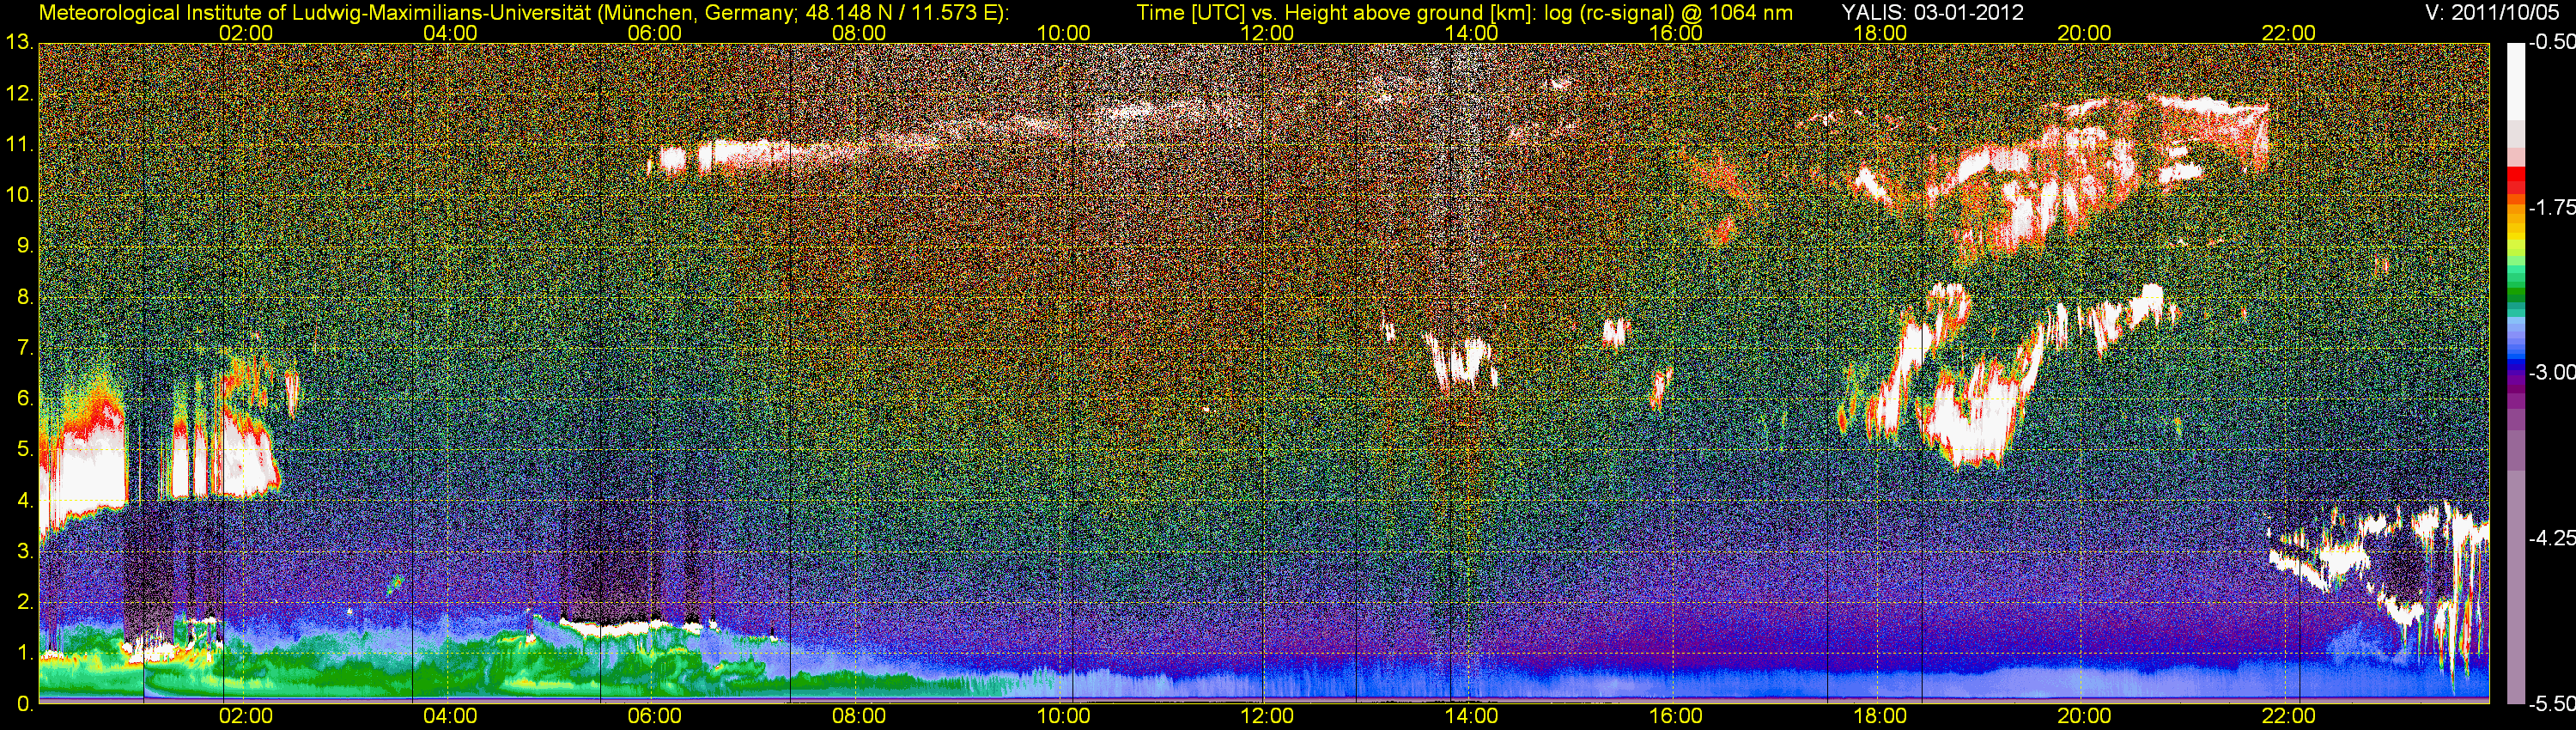Viewport: 2576px width, 730px height.
Task: Click the 10:00 label on the top time axis
Action: coord(1063,33)
